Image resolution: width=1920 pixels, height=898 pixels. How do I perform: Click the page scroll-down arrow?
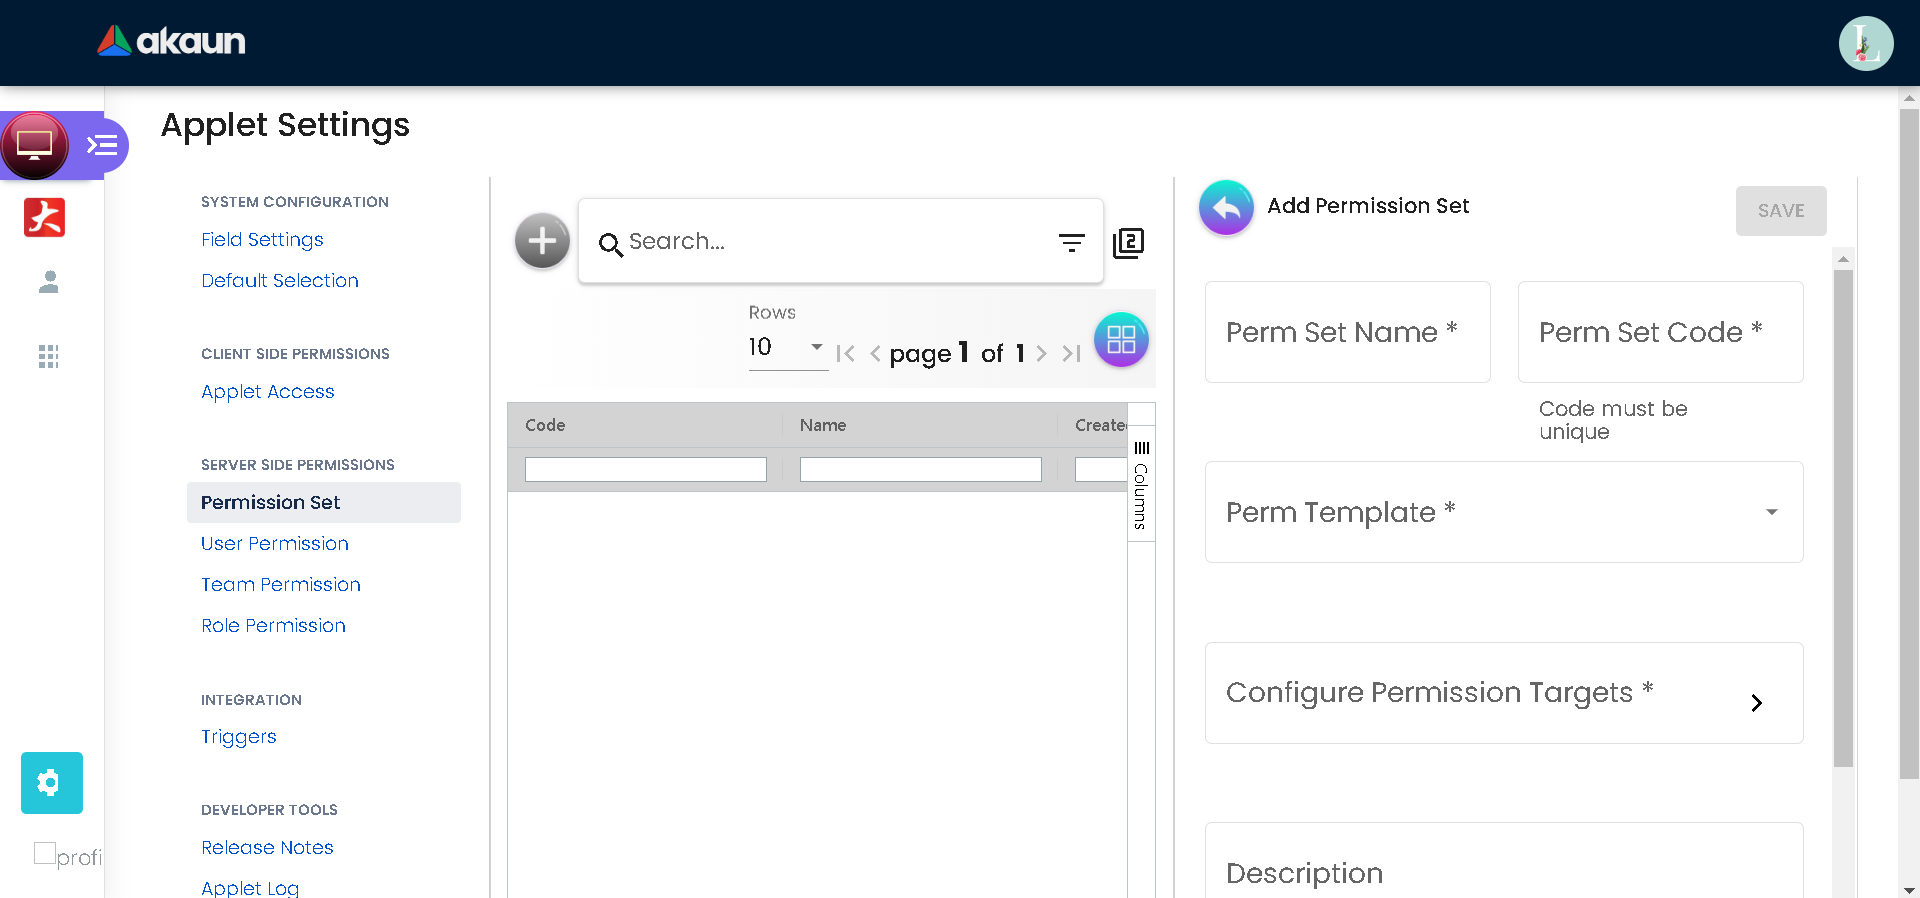click(1909, 889)
